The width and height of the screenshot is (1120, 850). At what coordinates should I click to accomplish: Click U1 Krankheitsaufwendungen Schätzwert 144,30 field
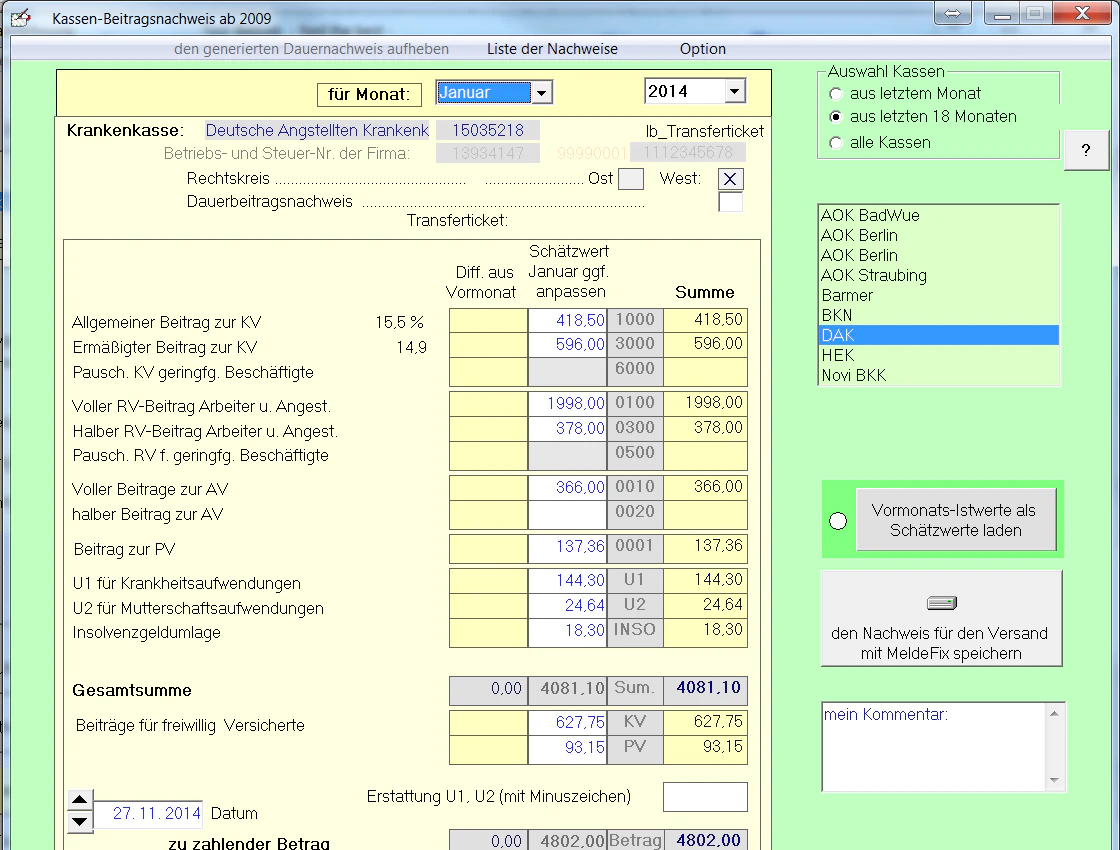pyautogui.click(x=567, y=580)
